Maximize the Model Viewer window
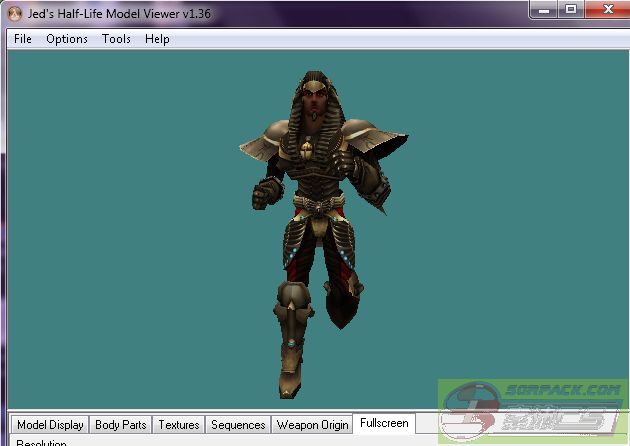Screen dimensions: 630x446 pos(571,10)
